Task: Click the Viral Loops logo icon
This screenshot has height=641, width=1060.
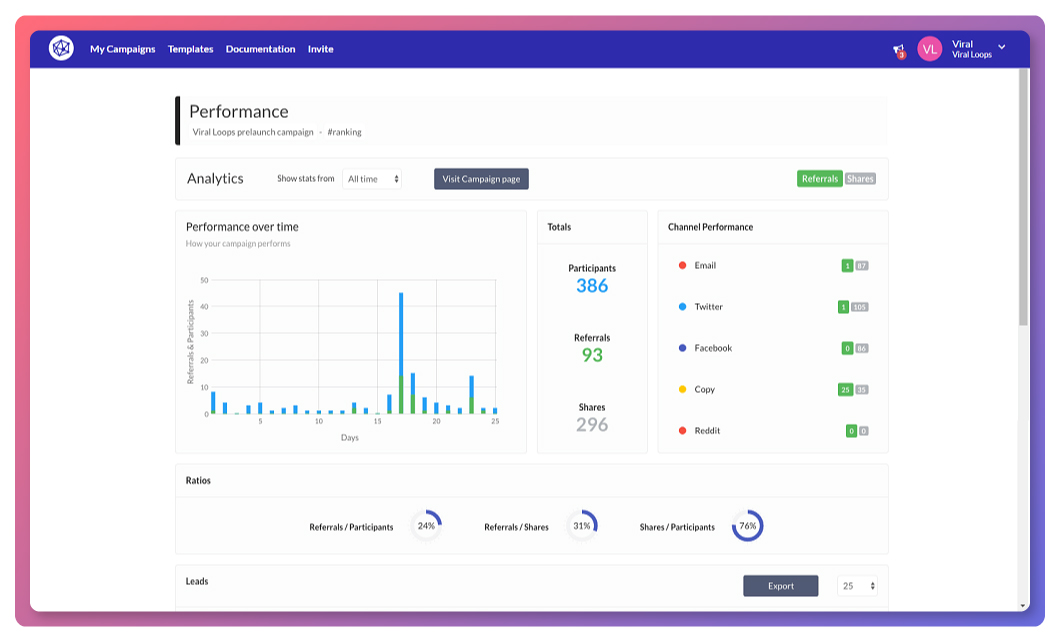Action: click(x=61, y=48)
